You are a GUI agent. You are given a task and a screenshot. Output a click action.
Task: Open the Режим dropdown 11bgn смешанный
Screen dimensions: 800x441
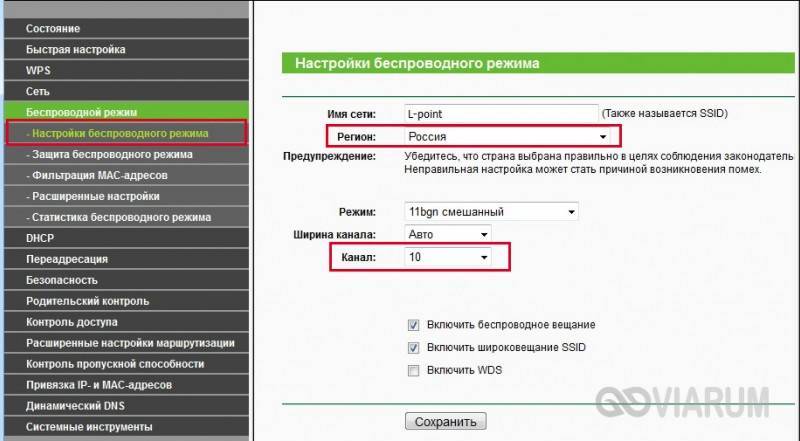[x=491, y=211]
